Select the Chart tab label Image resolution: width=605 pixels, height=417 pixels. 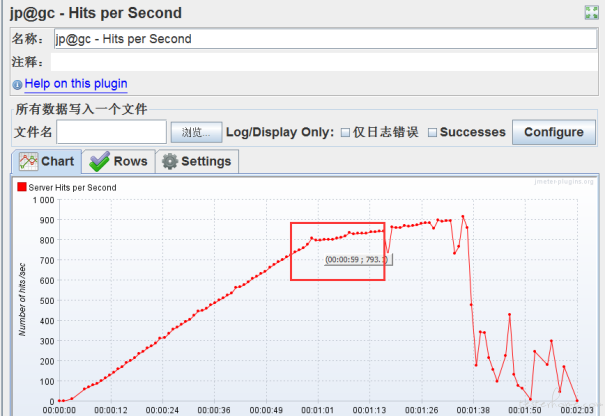pos(57,162)
